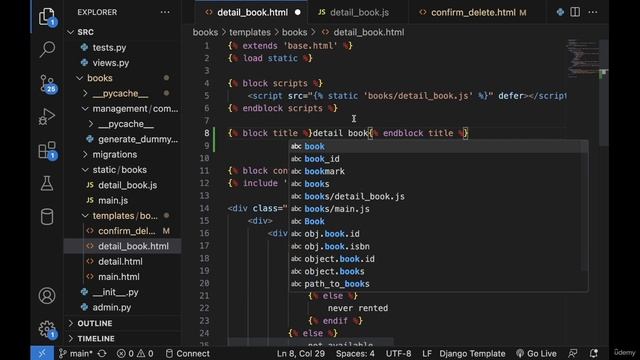This screenshot has height=360, width=640.
Task: Click the Python icon in editor title bar
Action: pyautogui.click(x=560, y=12)
